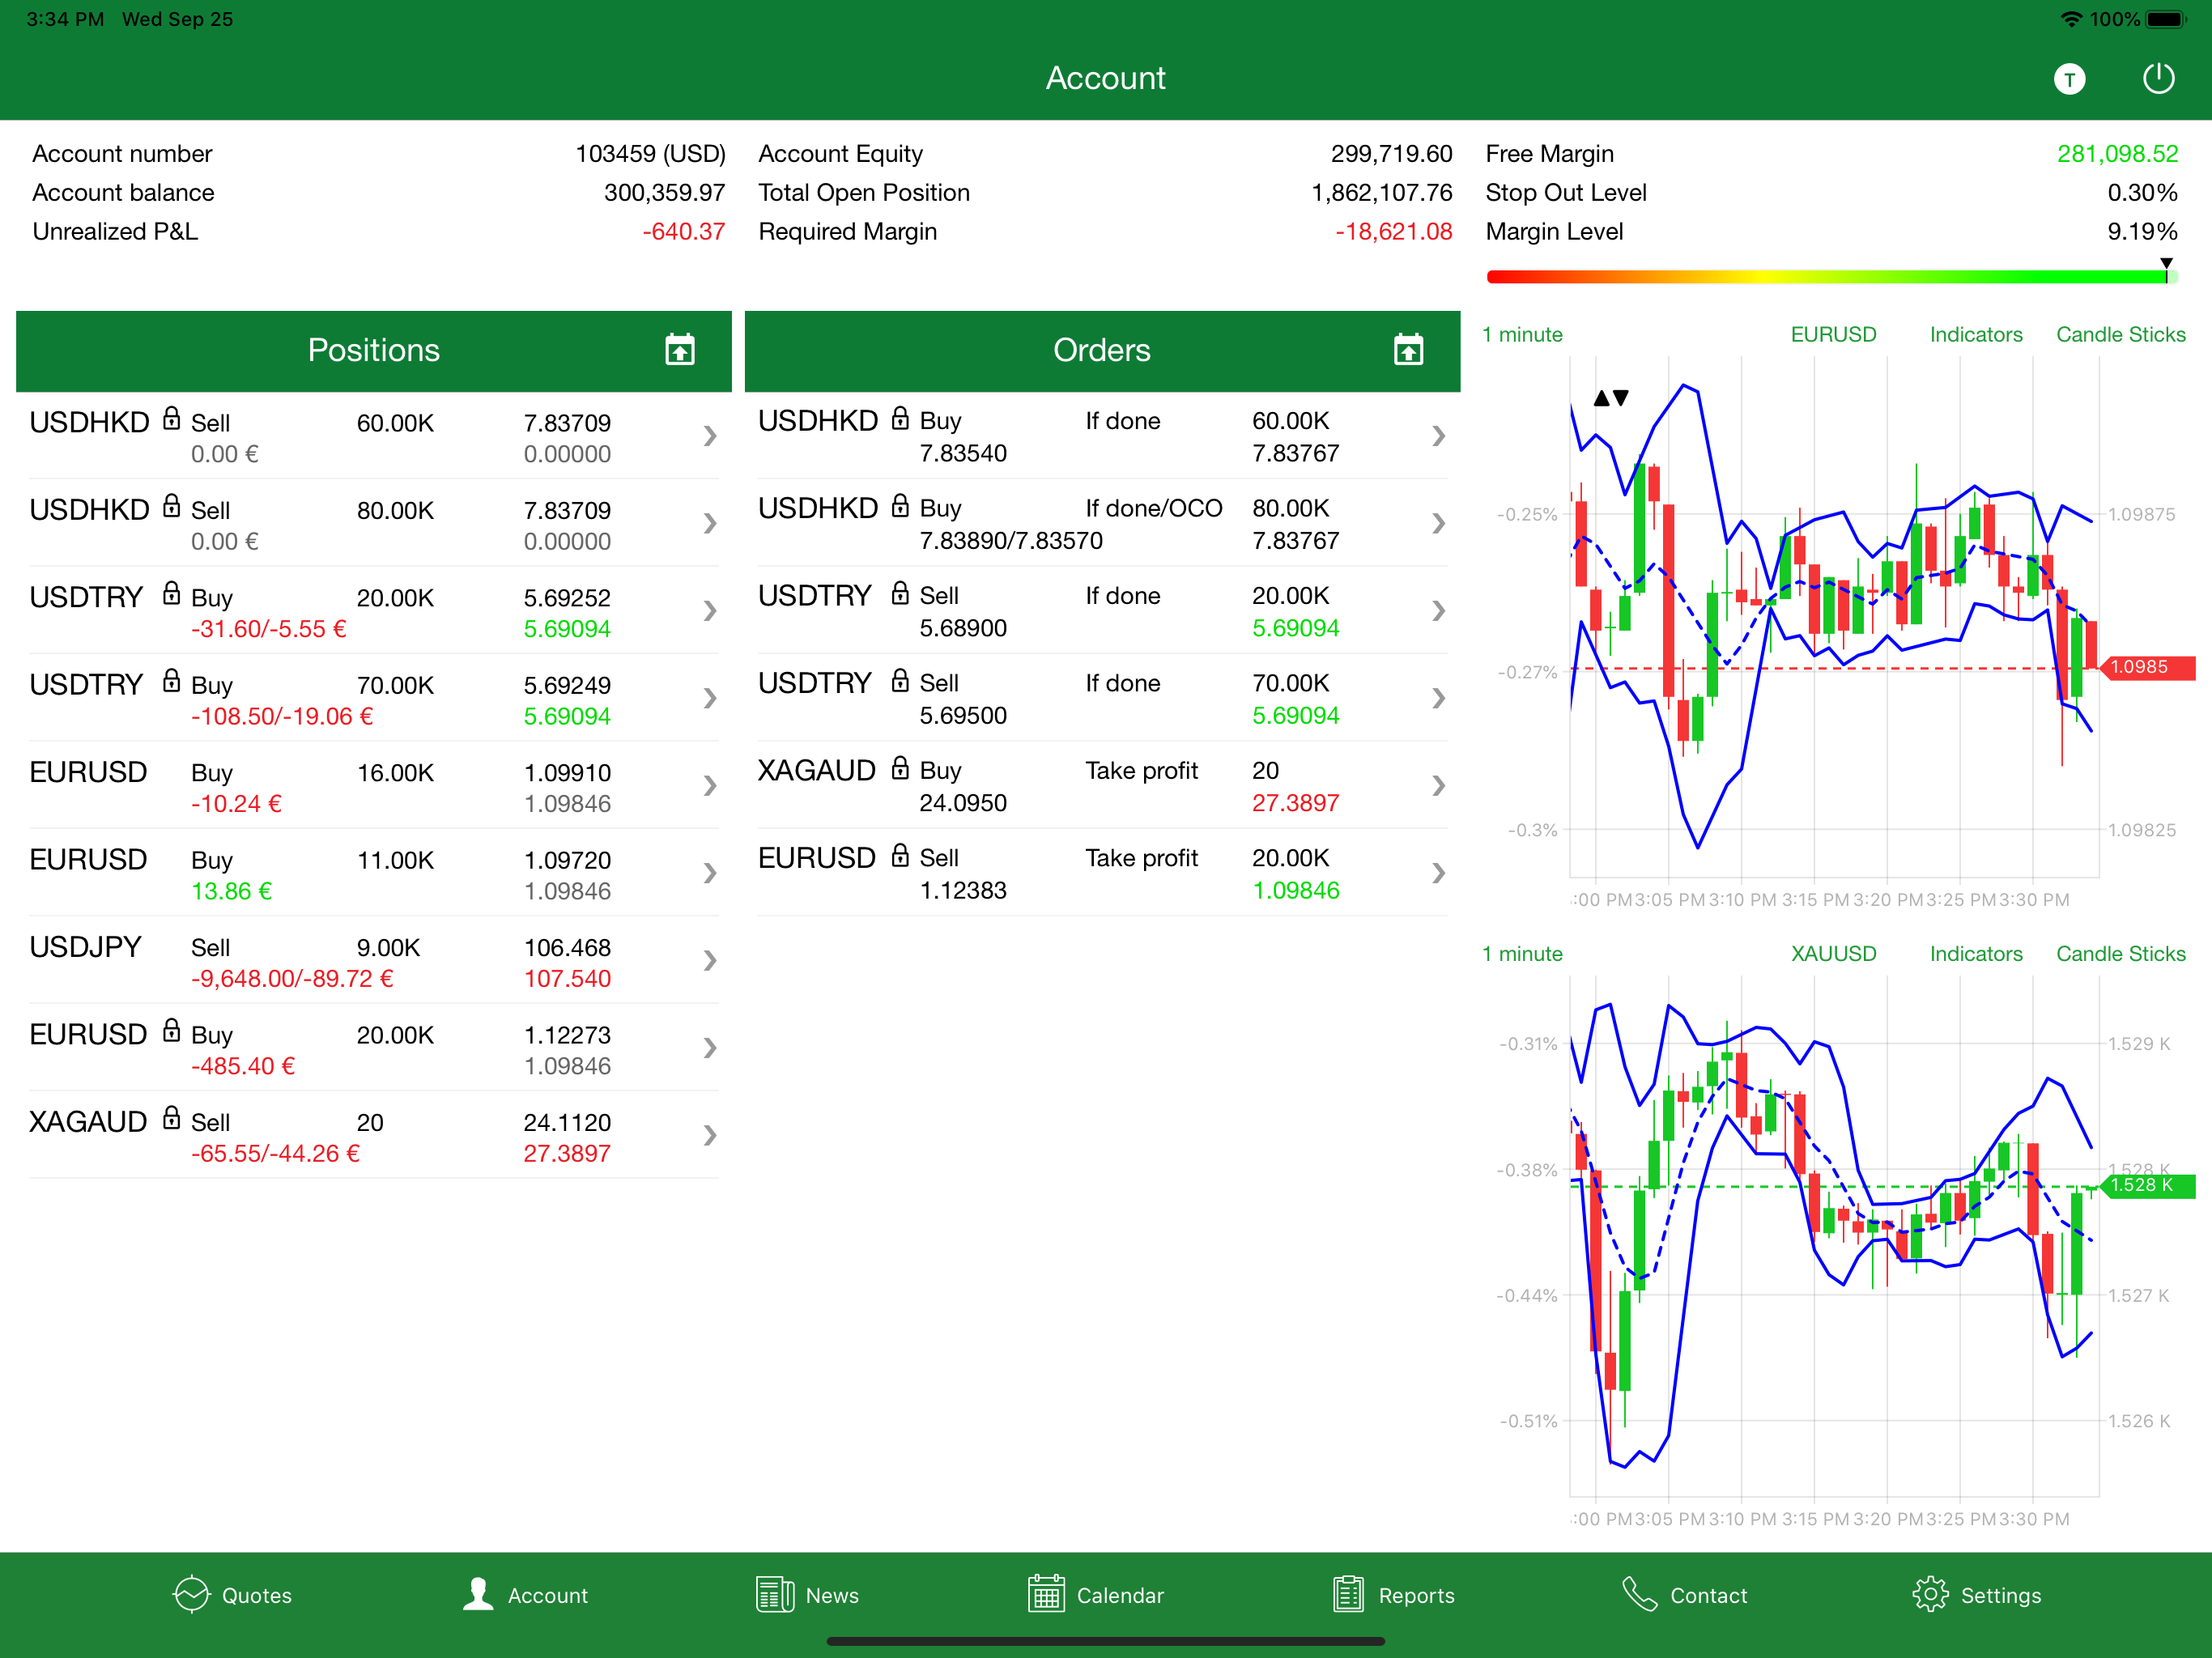Tap the Orders panel header title
This screenshot has width=2212, height=1658.
tap(1101, 350)
